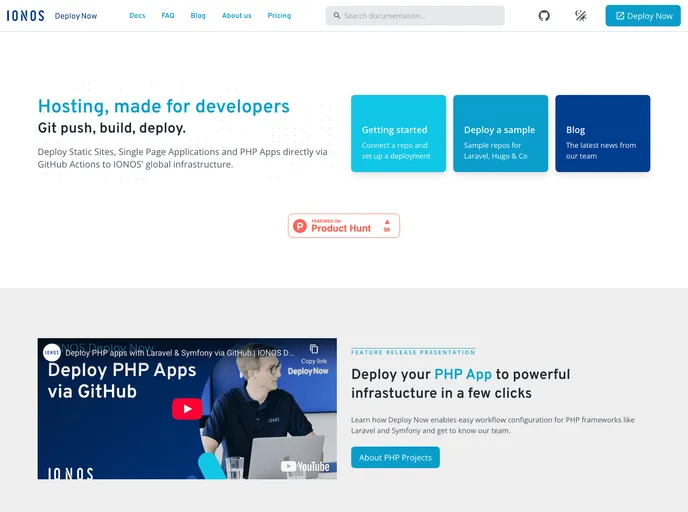
Task: Click the PHP App link in heading
Action: tap(463, 374)
